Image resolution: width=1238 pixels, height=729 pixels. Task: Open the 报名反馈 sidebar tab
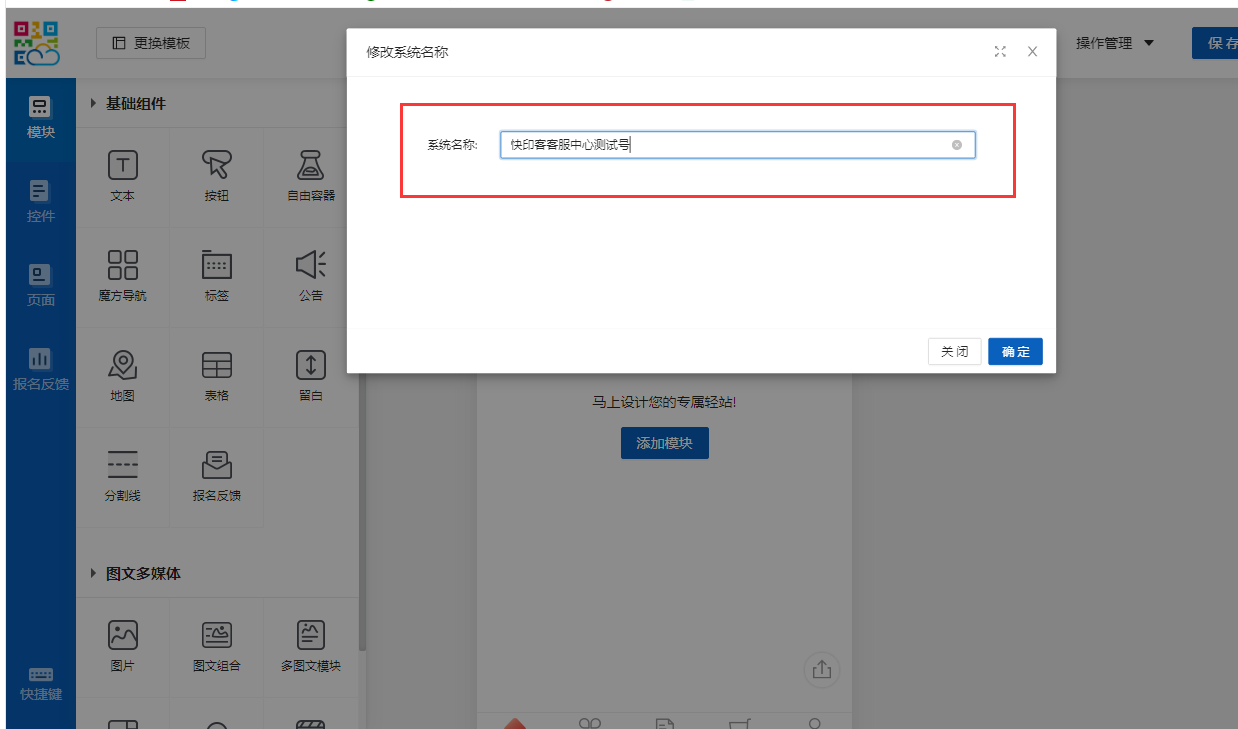point(41,369)
